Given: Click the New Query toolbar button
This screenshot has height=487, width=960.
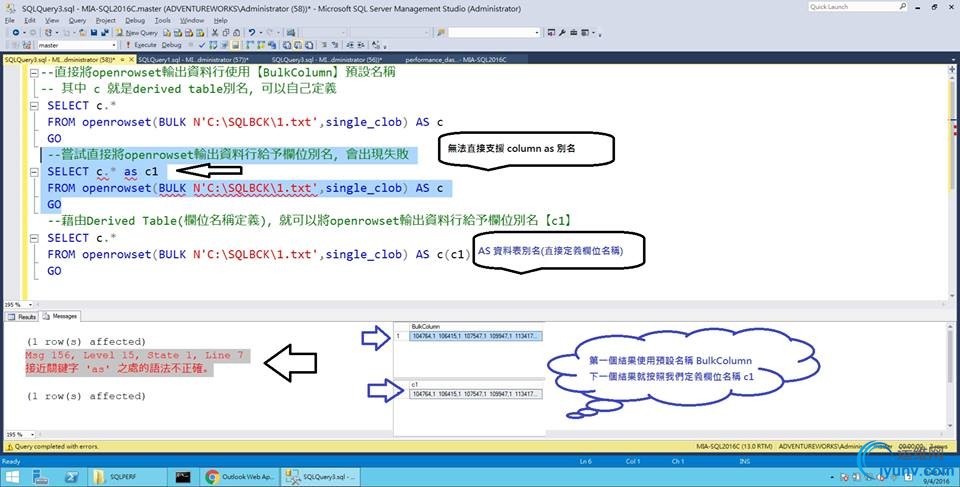Looking at the screenshot, I should [x=136, y=32].
